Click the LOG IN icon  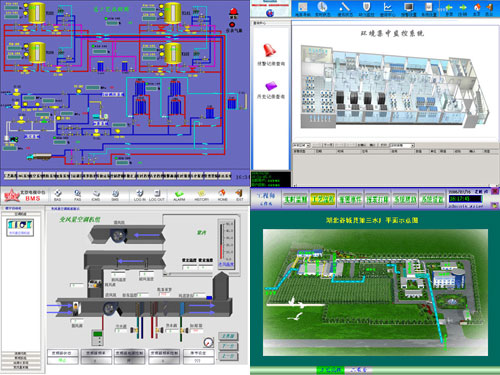click(x=139, y=194)
